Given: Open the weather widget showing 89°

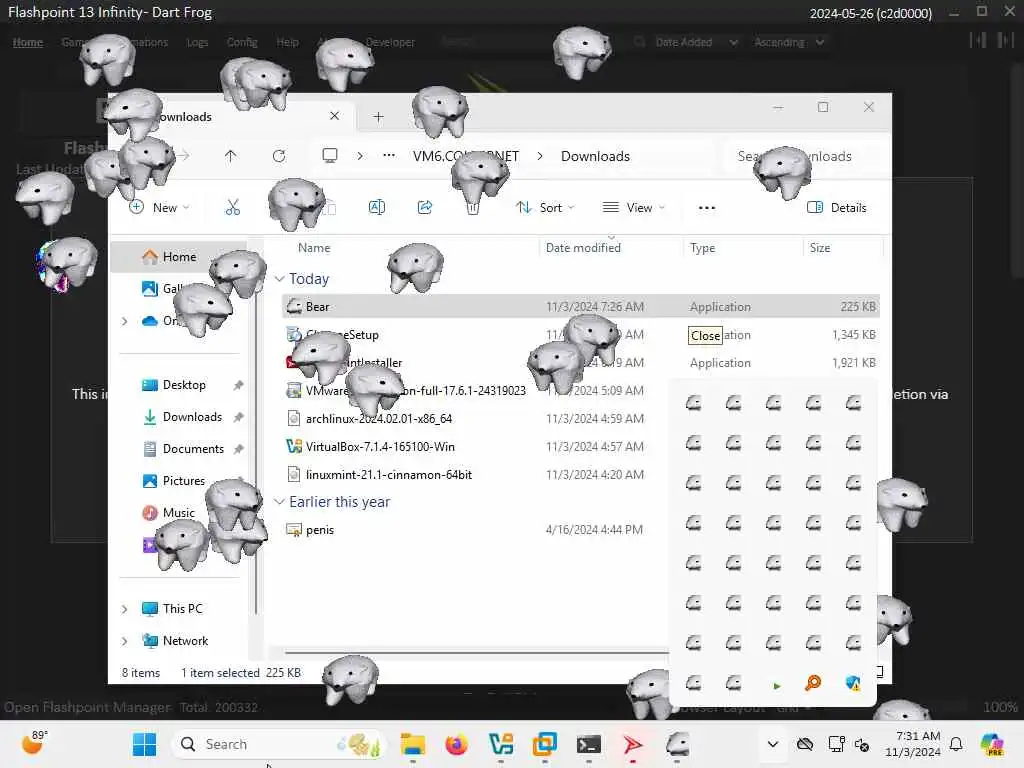Looking at the screenshot, I should tap(34, 743).
